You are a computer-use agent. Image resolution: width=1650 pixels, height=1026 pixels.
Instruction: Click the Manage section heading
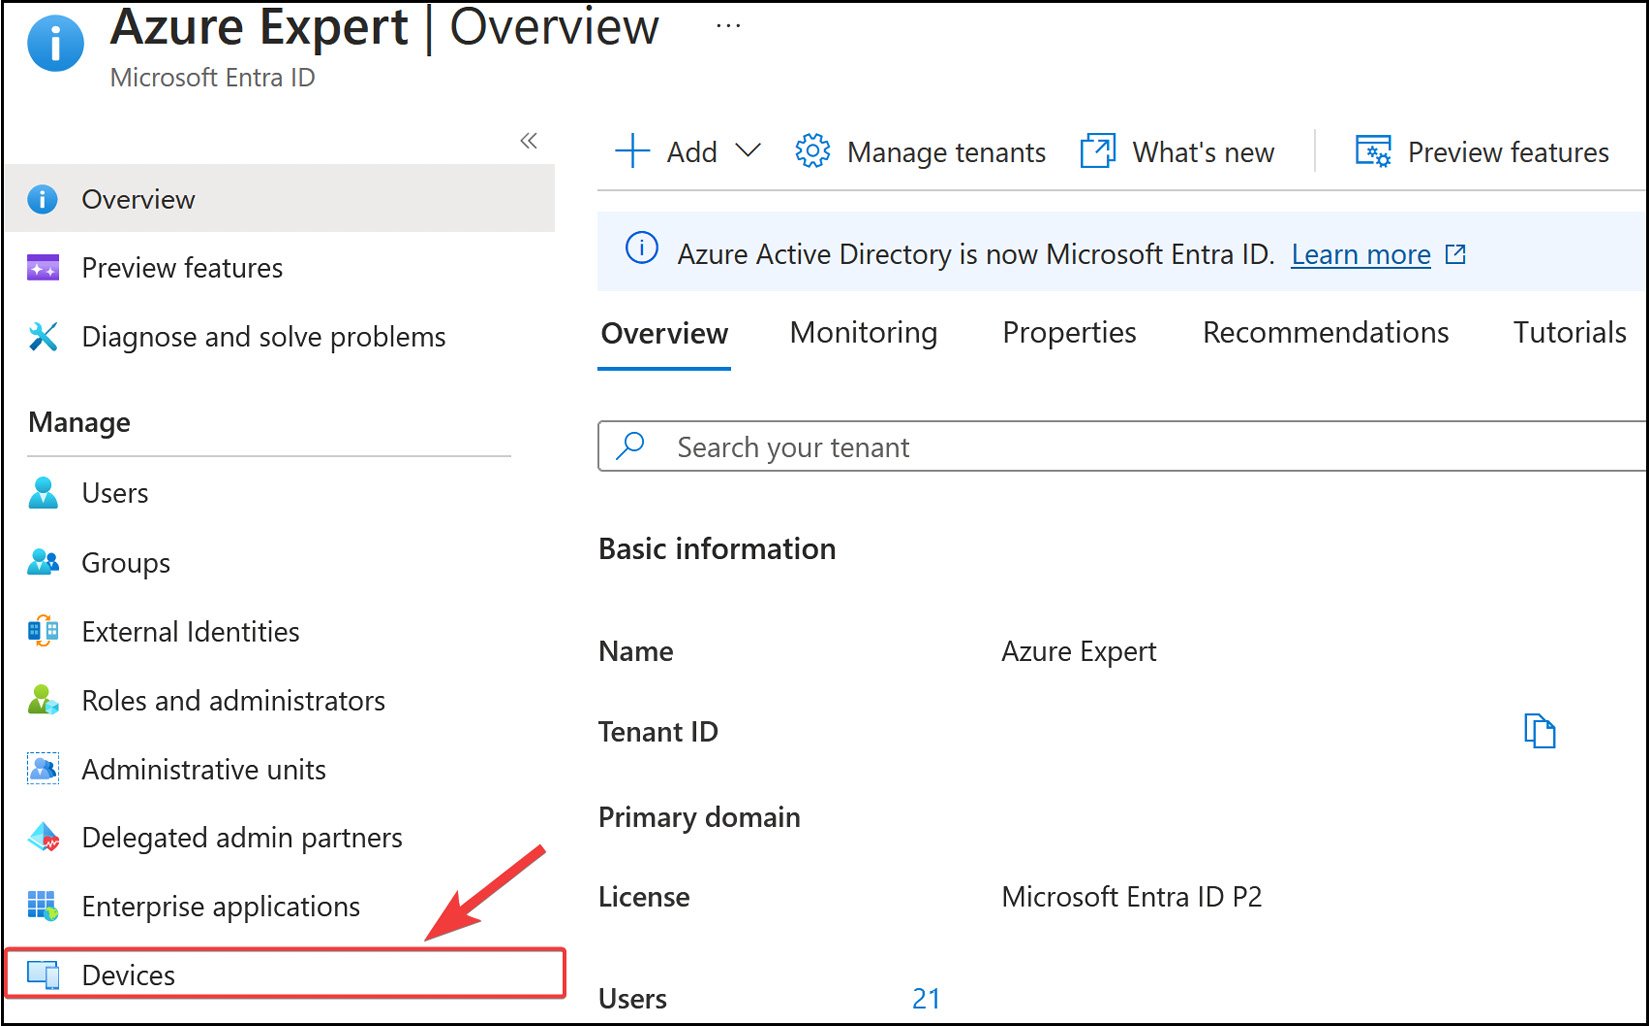[x=79, y=422]
